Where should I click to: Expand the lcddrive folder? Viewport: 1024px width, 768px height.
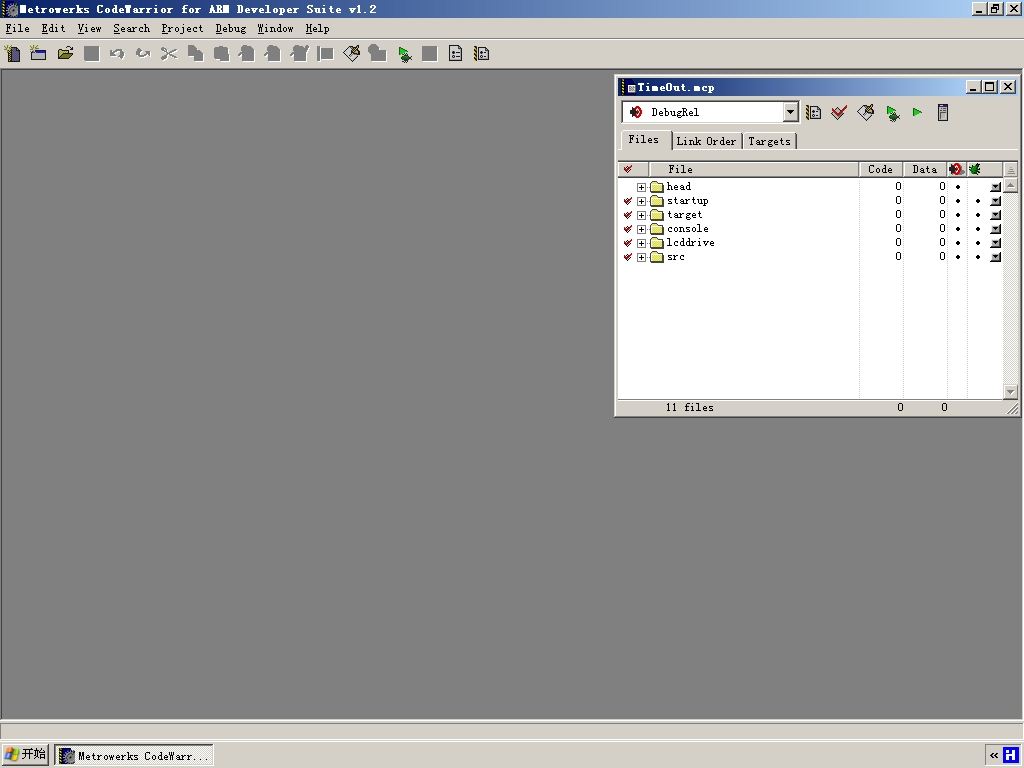(x=641, y=244)
